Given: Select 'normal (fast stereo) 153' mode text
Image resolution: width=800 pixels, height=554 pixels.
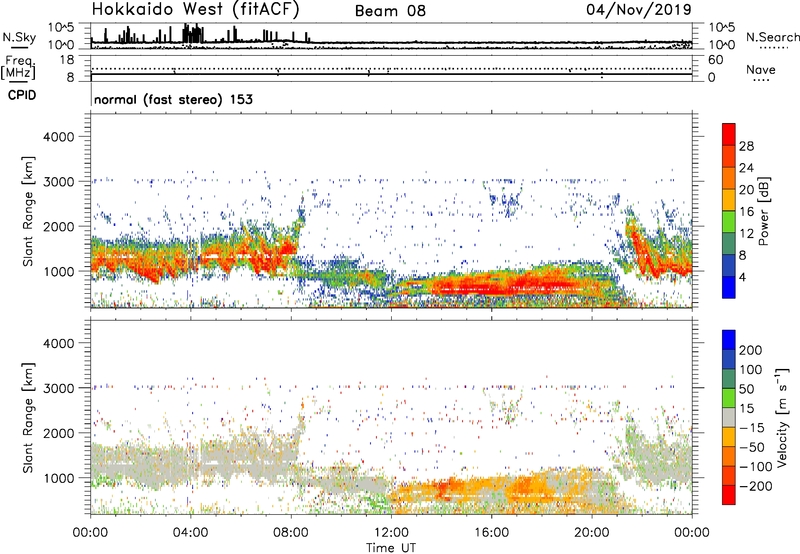Looking at the screenshot, I should [x=173, y=99].
